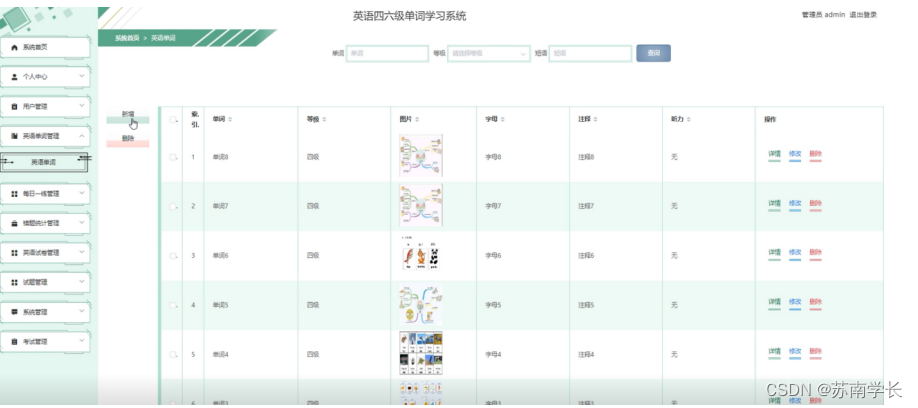Sort table by the 字母 column arrows
Image resolution: width=918 pixels, height=408 pixels.
[x=502, y=119]
